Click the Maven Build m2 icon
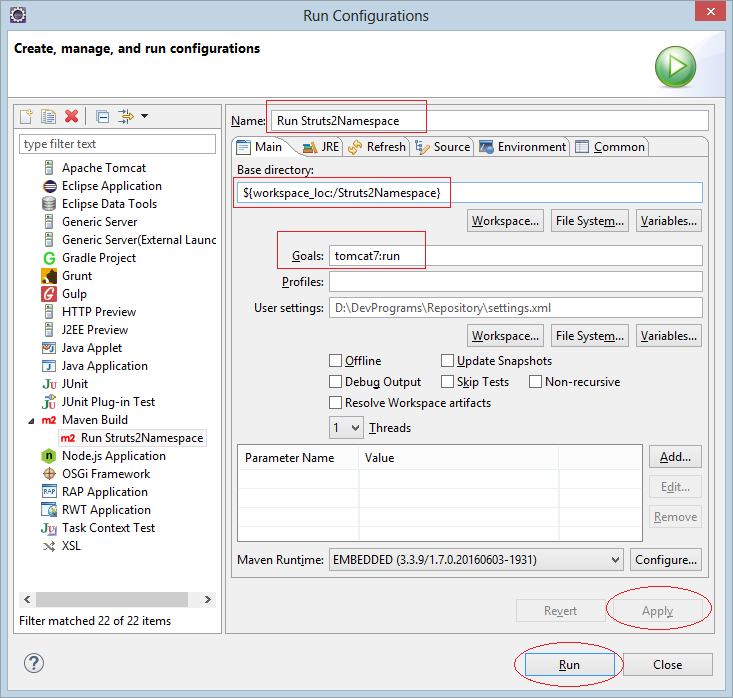This screenshot has width=733, height=698. click(49, 420)
